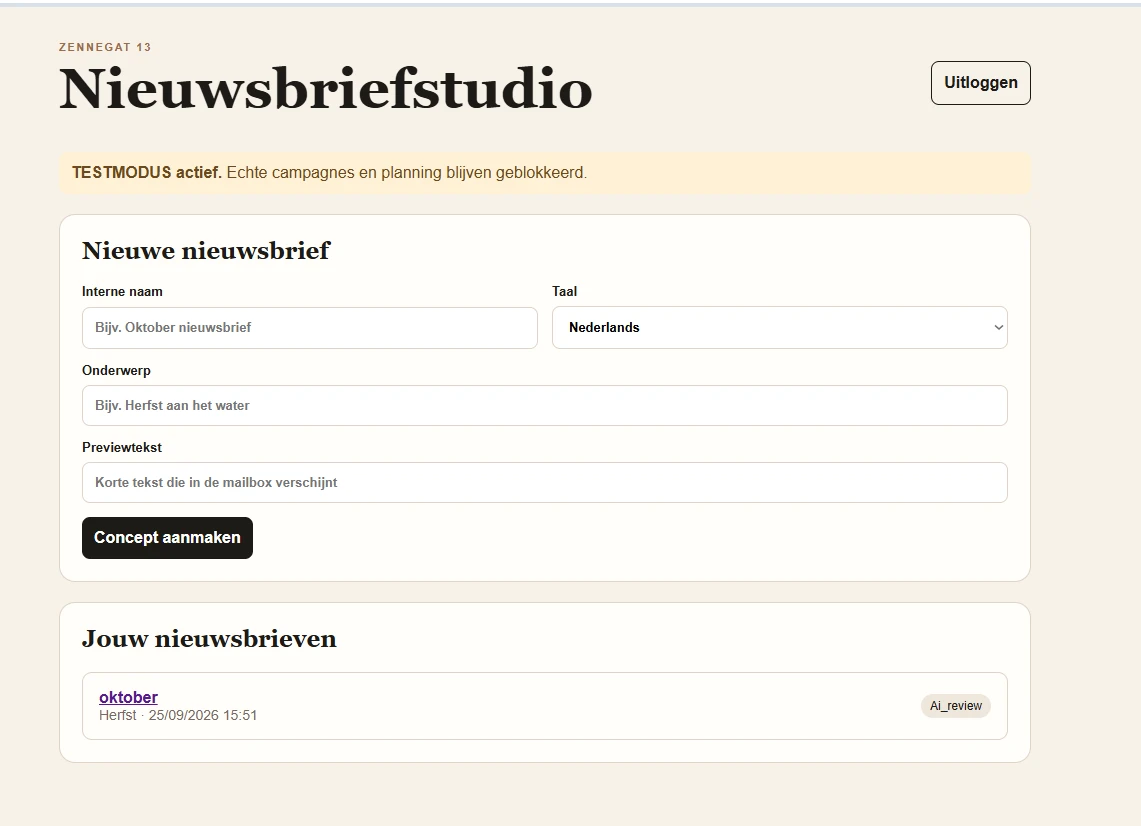Click into the Onderwerp text field
This screenshot has height=826, width=1141.
[544, 405]
